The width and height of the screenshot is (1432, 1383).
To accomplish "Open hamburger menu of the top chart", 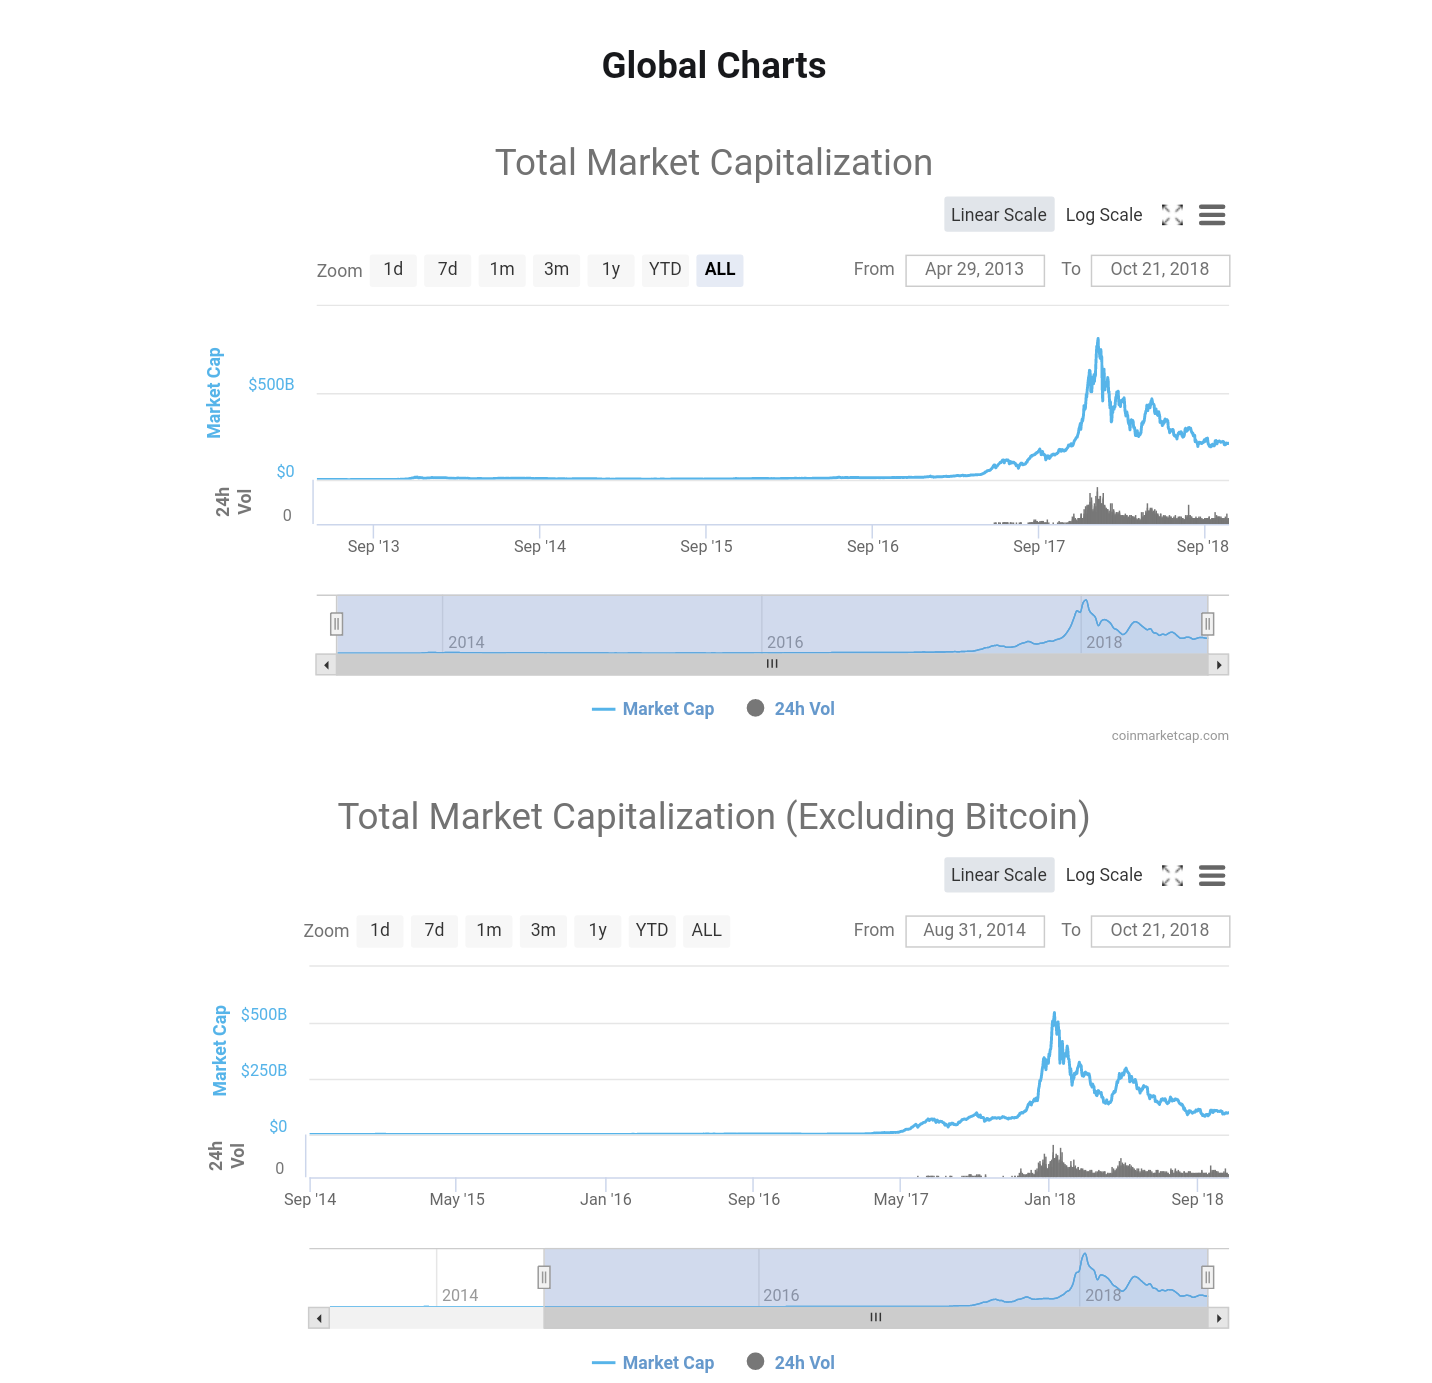I will (1212, 215).
